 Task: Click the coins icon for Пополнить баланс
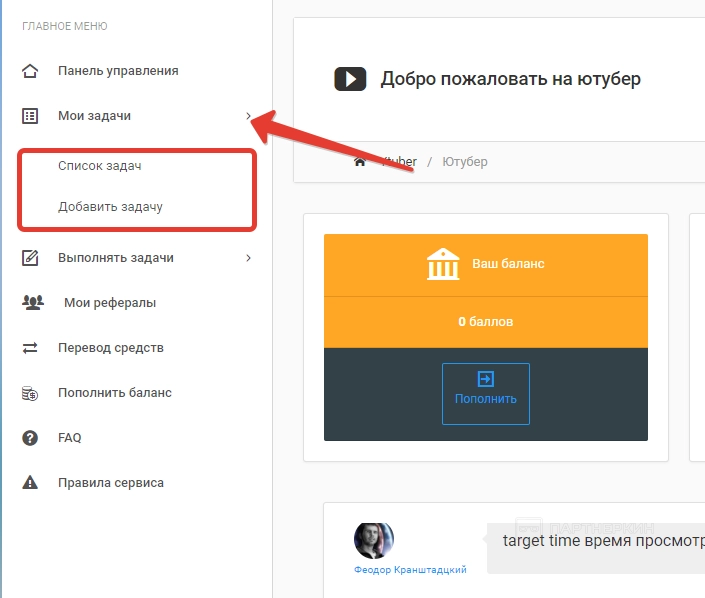pos(30,393)
